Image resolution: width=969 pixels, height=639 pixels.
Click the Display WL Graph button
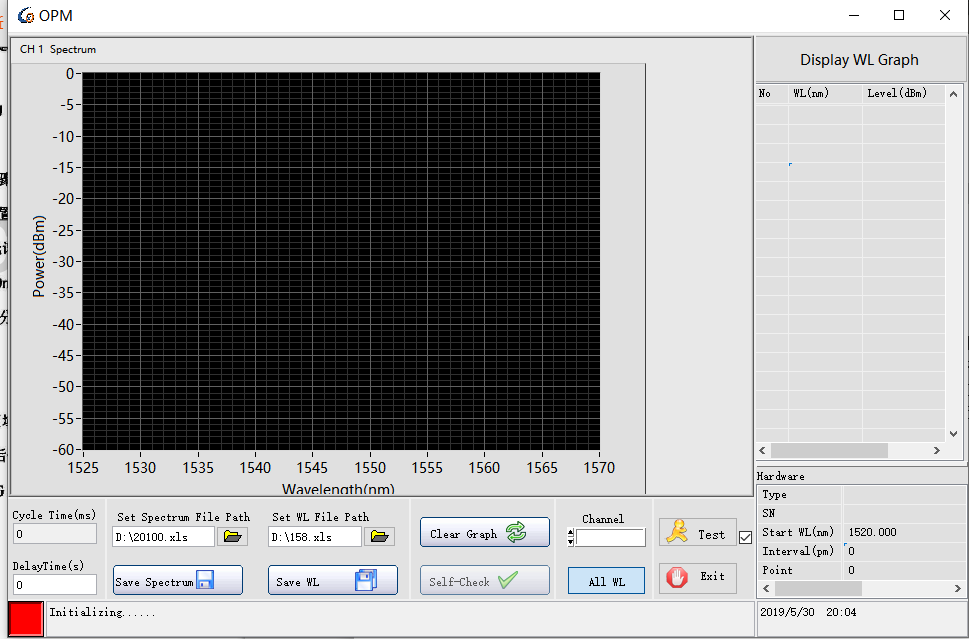[858, 60]
